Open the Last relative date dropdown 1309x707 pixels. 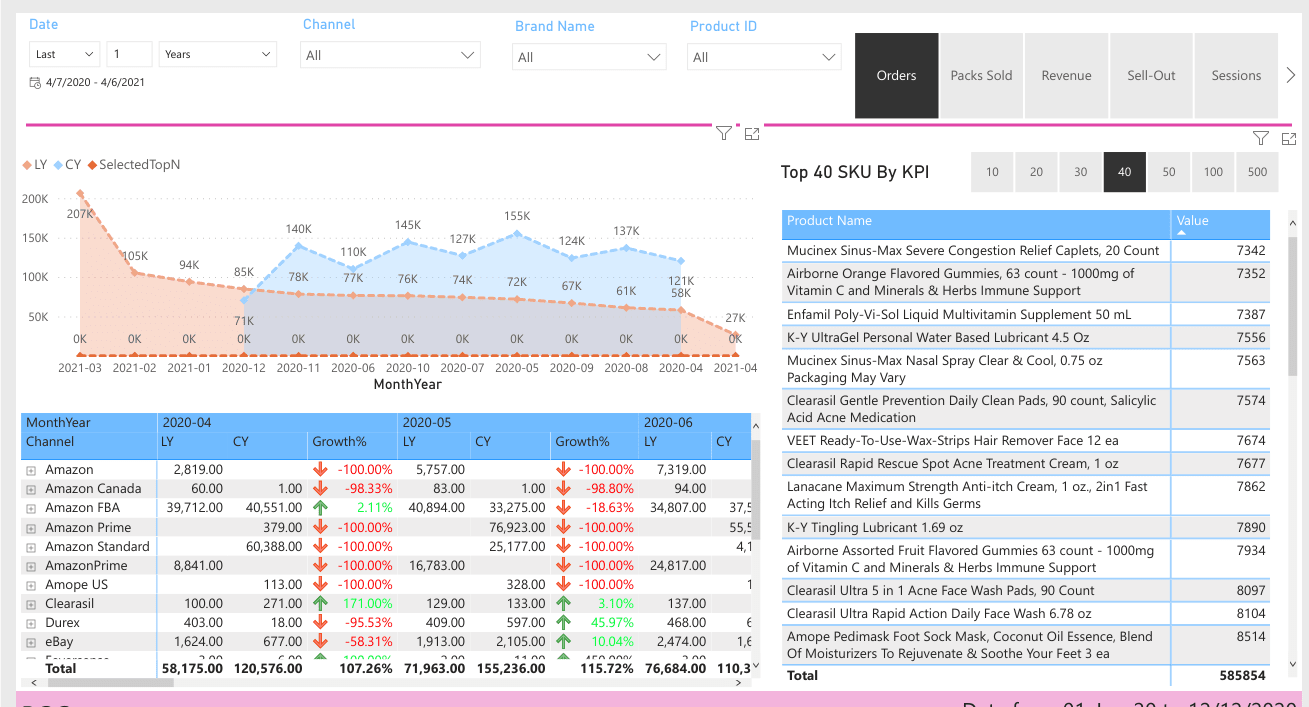coord(65,54)
